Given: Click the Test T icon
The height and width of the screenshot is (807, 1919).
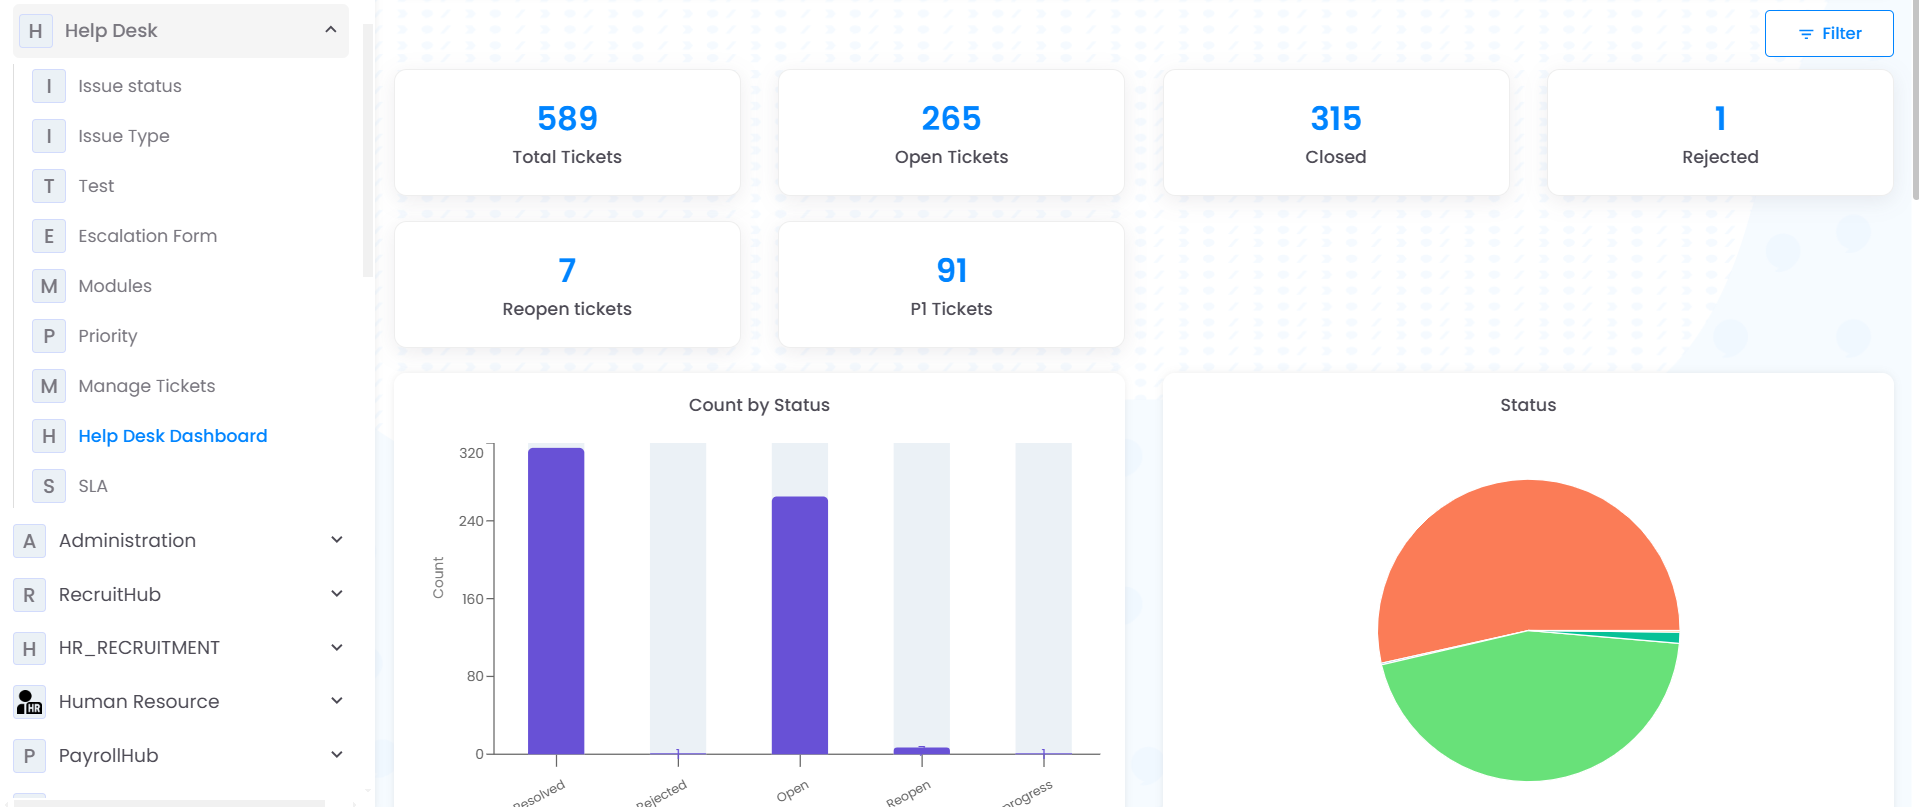Looking at the screenshot, I should pos(48,186).
